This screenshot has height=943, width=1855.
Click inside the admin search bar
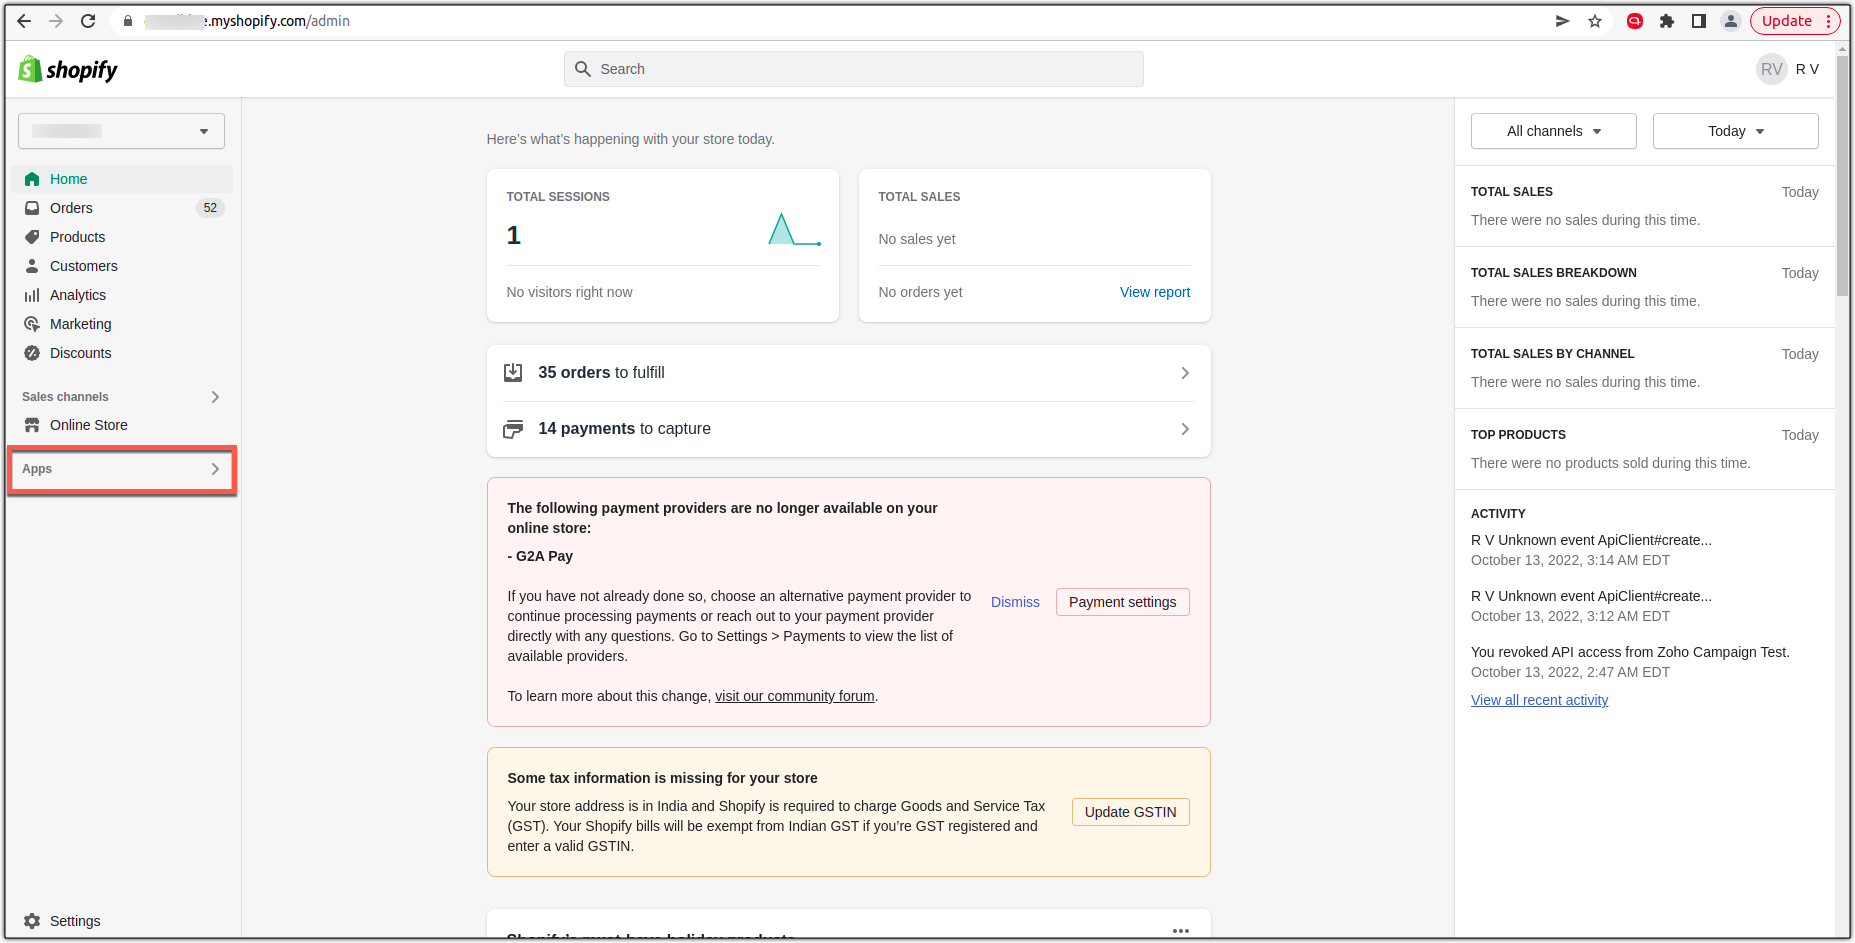pos(852,68)
